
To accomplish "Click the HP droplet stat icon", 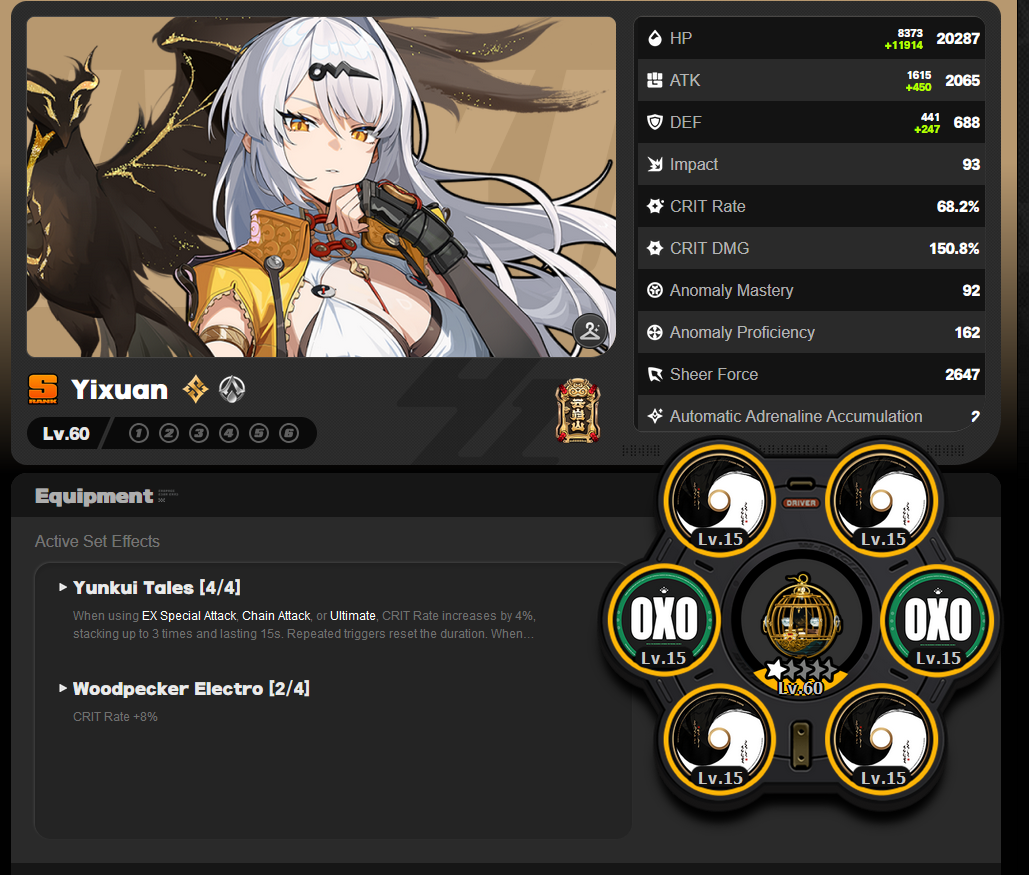I will 654,38.
